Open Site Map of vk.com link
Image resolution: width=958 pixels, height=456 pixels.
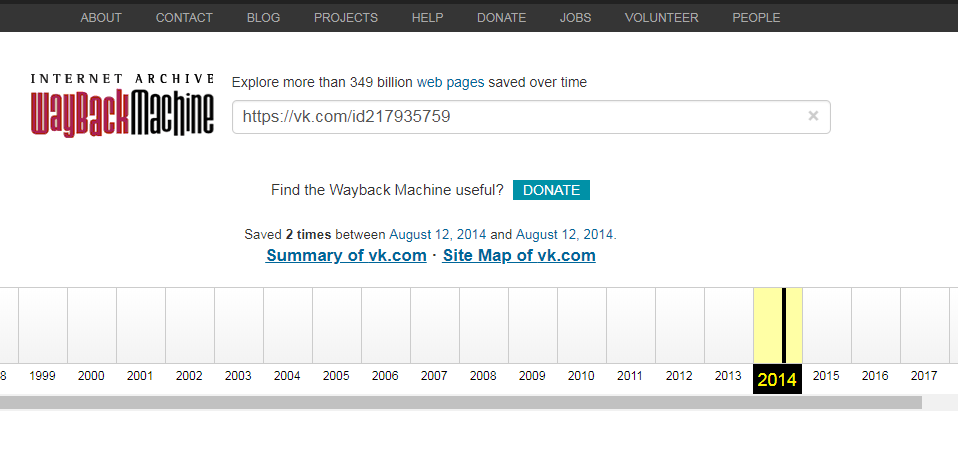pos(519,255)
